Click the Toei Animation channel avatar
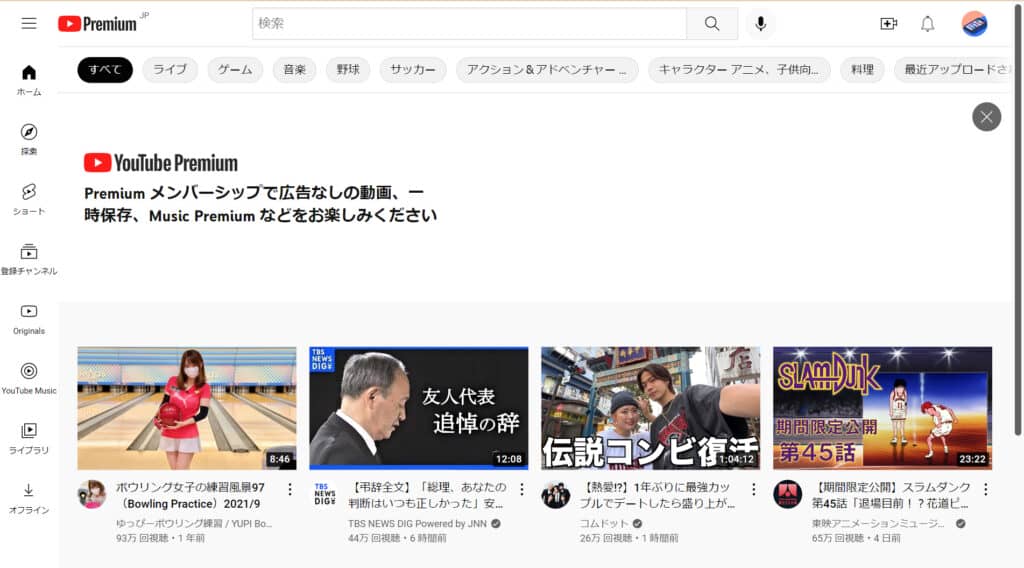 pyautogui.click(x=788, y=494)
